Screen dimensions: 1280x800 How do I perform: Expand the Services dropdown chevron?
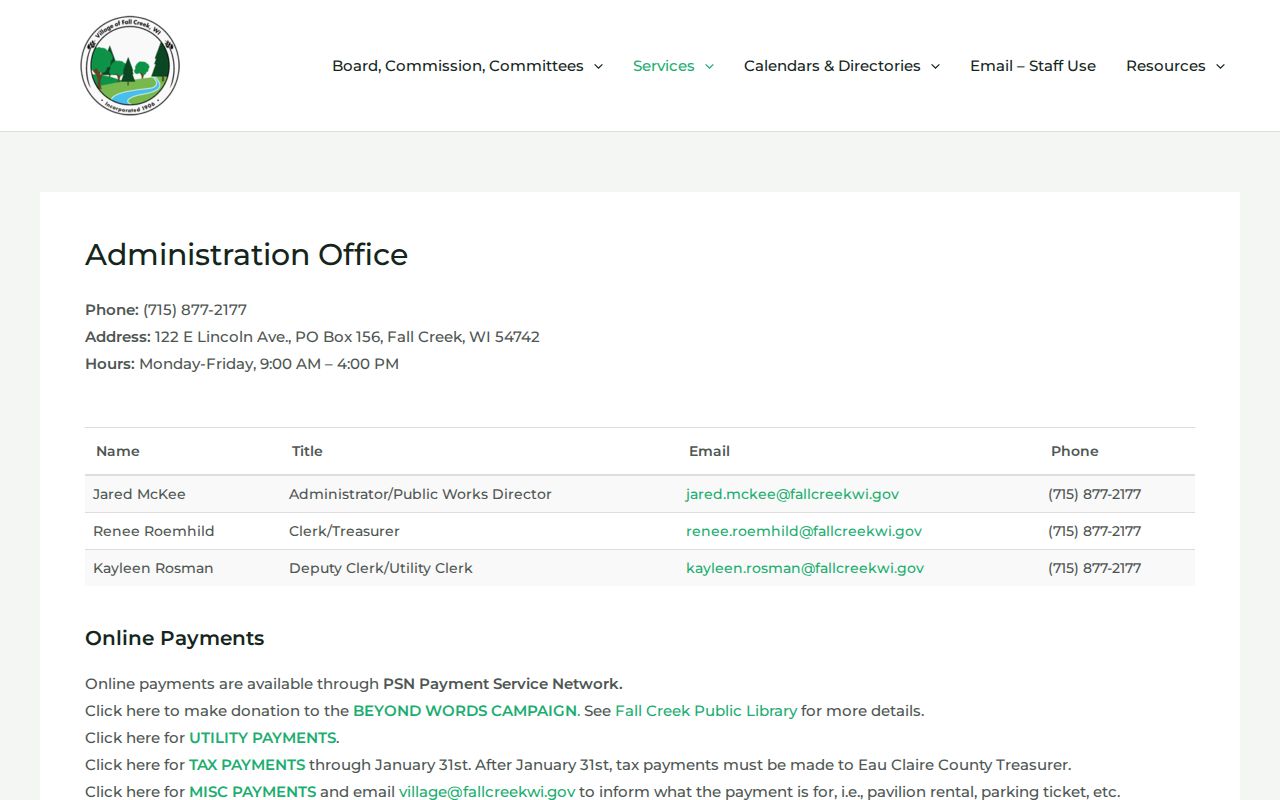click(709, 66)
